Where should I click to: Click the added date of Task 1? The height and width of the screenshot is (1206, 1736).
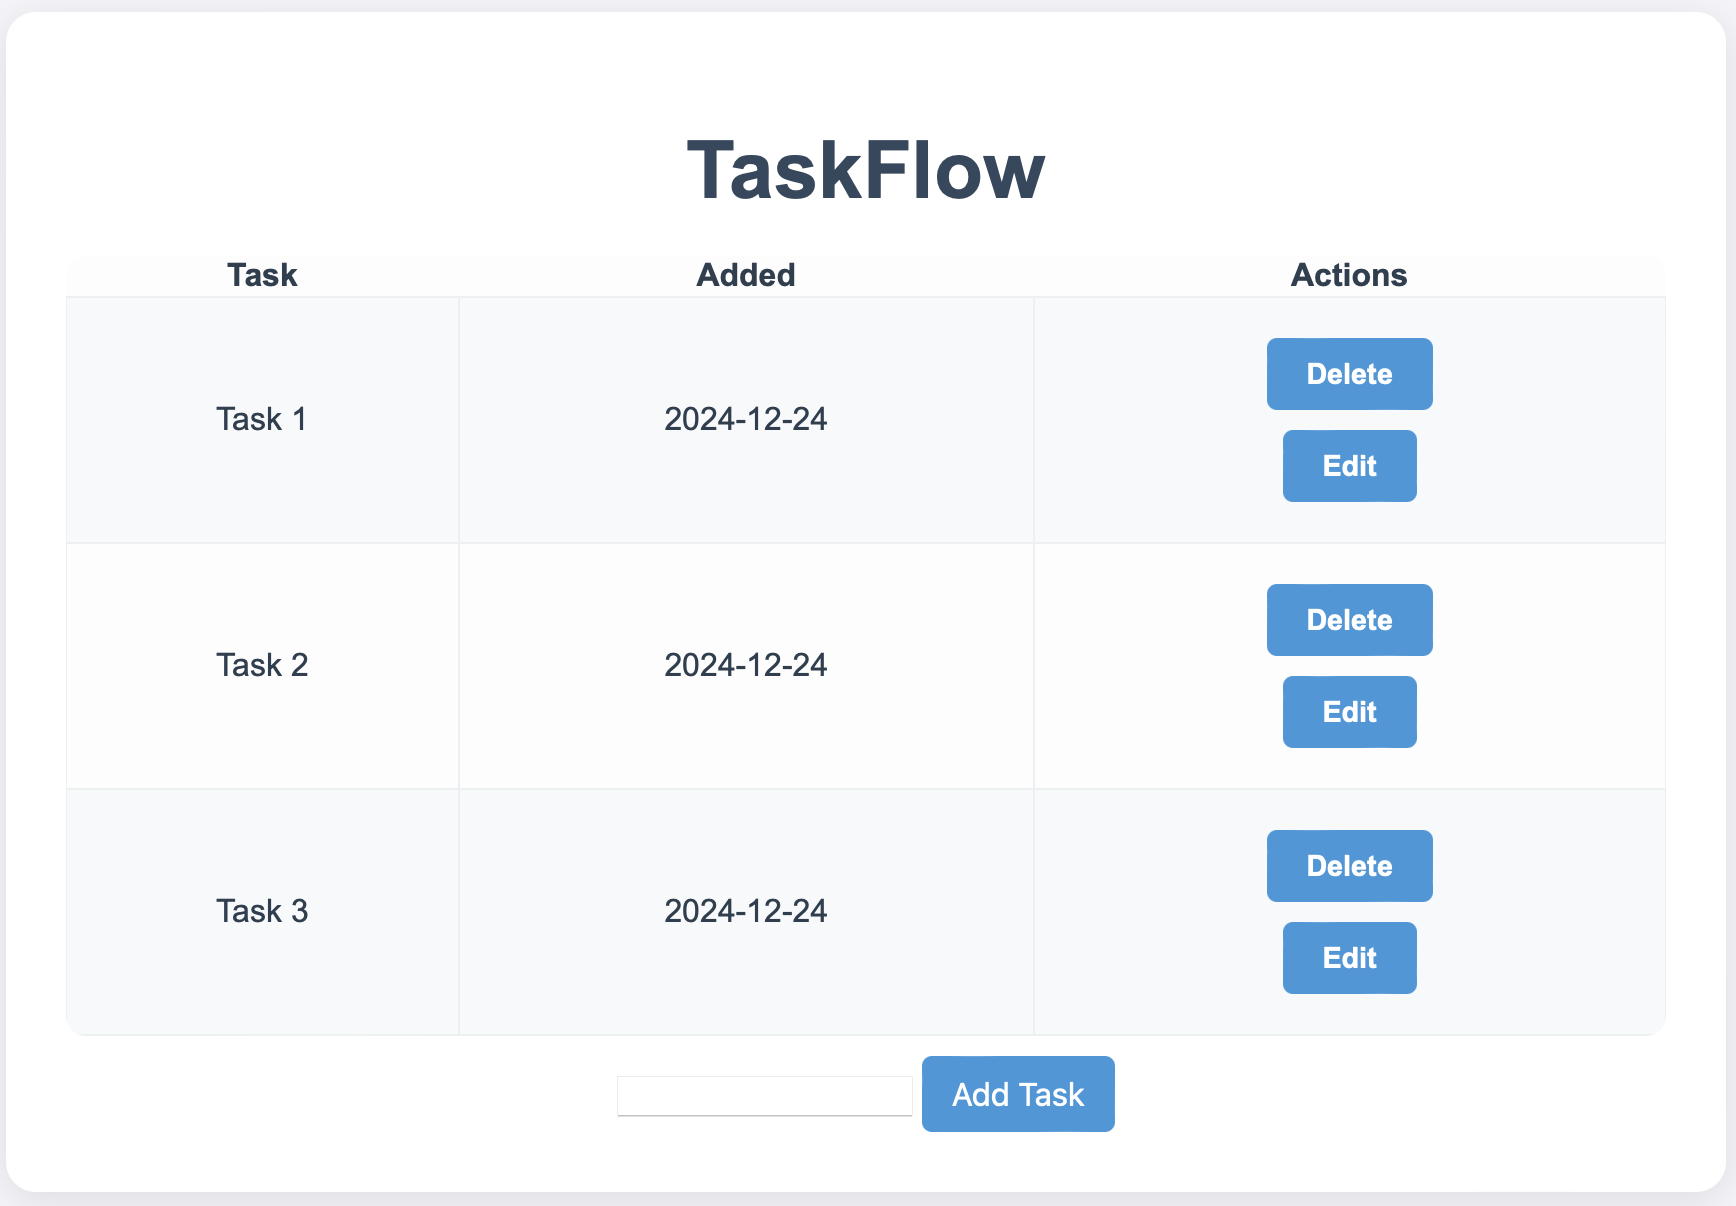[x=746, y=419]
